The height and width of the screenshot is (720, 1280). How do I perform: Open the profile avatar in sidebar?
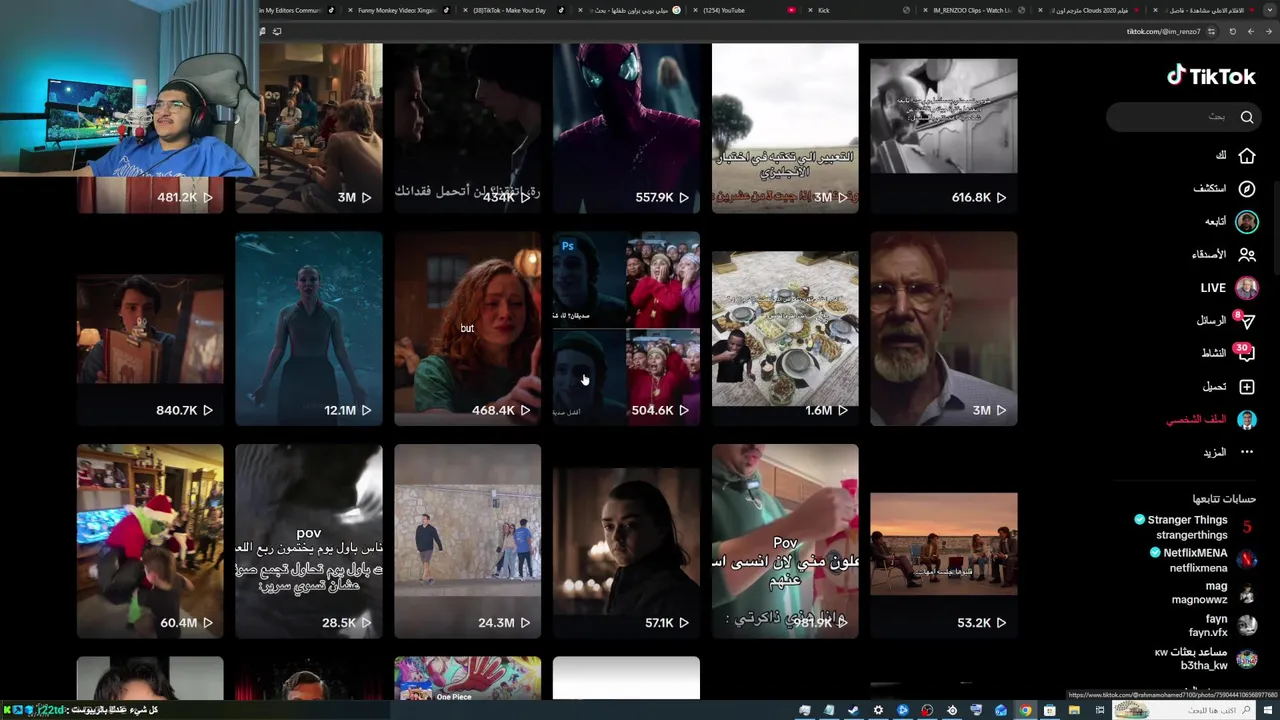1247,420
